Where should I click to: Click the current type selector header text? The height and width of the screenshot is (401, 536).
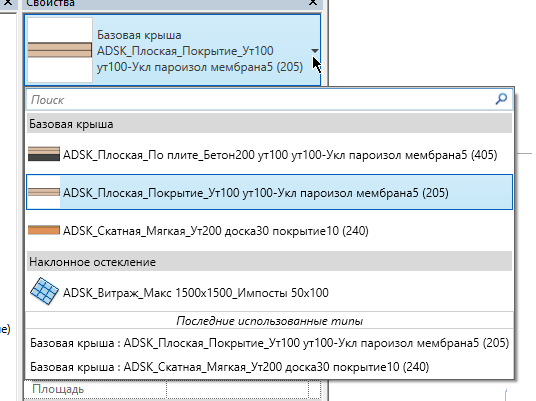200,51
